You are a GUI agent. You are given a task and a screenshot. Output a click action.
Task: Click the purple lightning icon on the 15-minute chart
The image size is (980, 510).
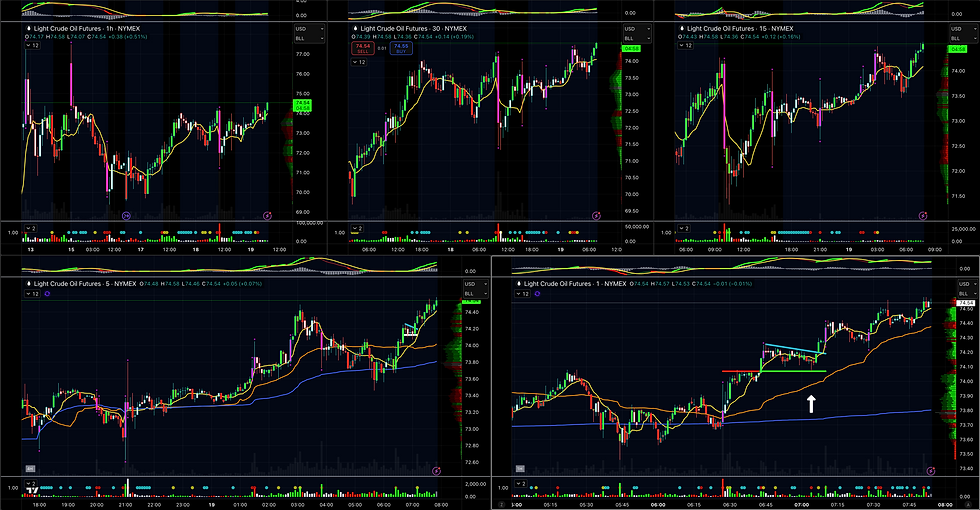pos(922,216)
